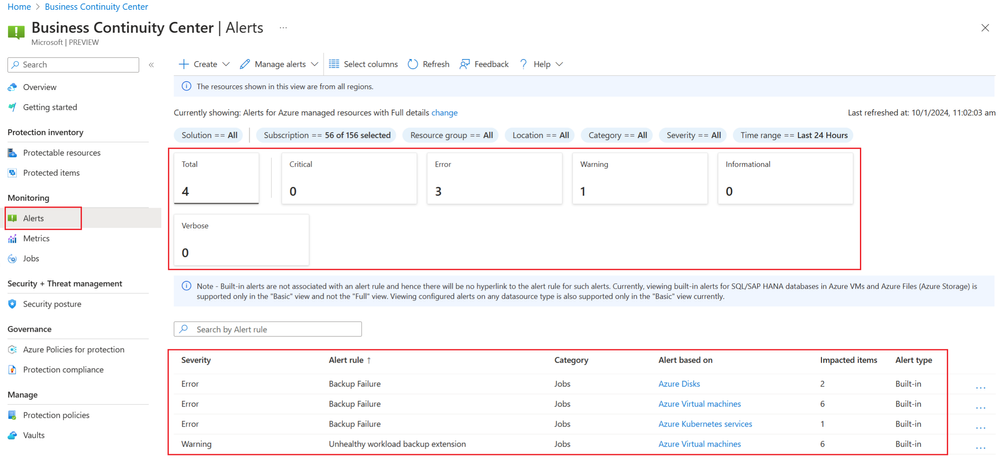This screenshot has height=461, width=999.
Task: Open the Resource group == All filter
Action: (x=452, y=136)
